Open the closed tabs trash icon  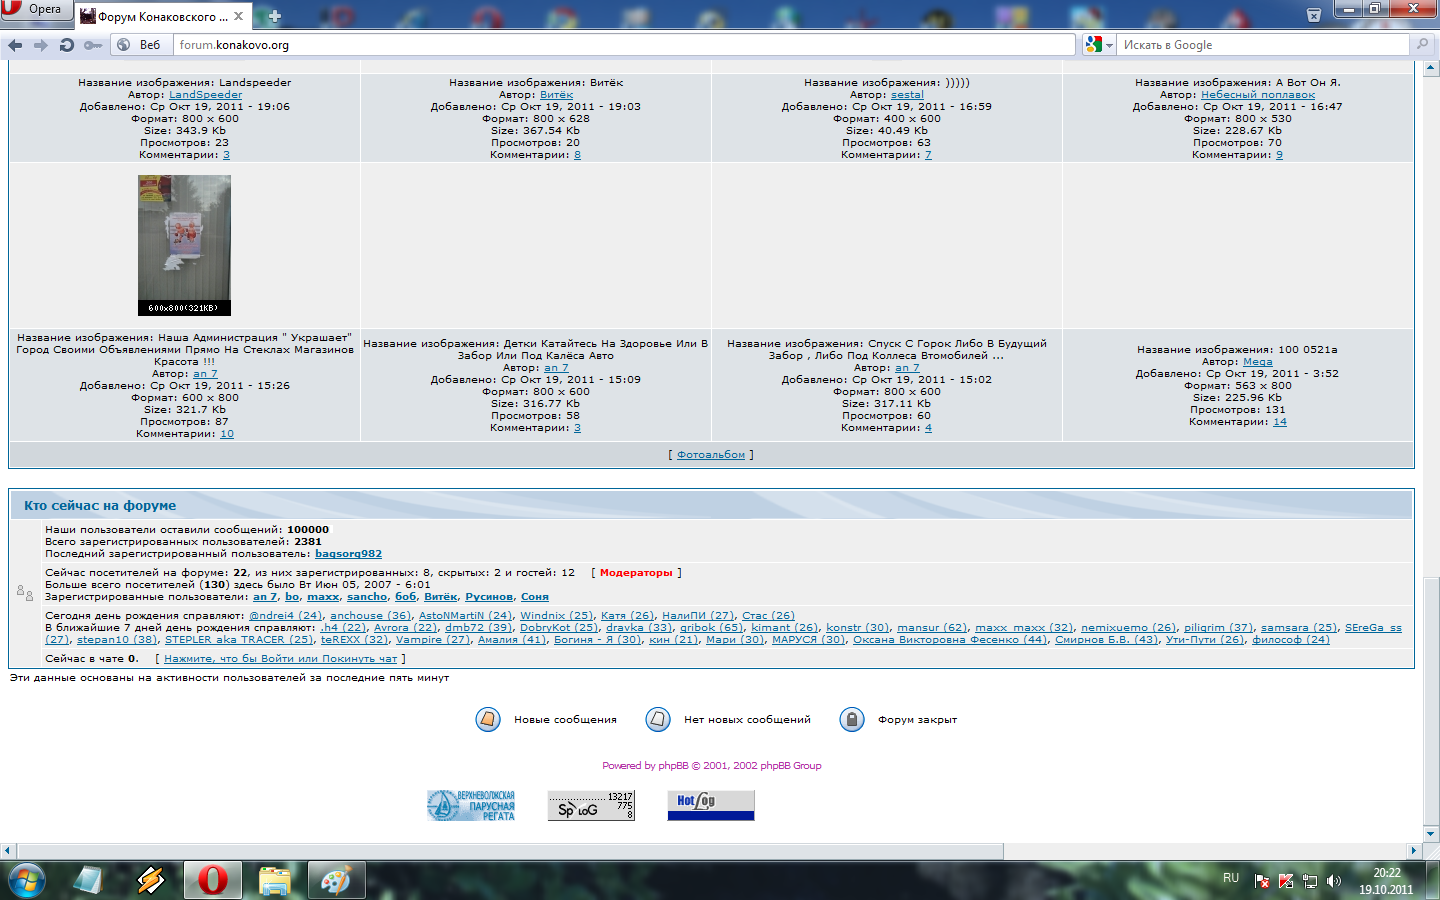pyautogui.click(x=1314, y=15)
